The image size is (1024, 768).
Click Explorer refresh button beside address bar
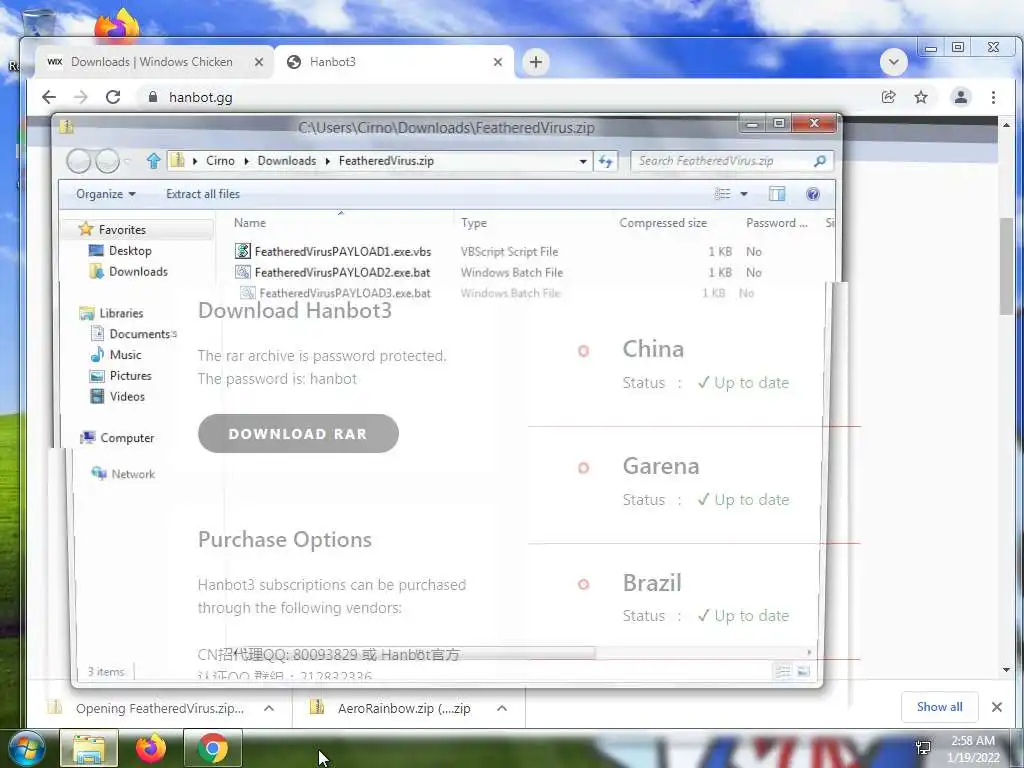pyautogui.click(x=605, y=161)
